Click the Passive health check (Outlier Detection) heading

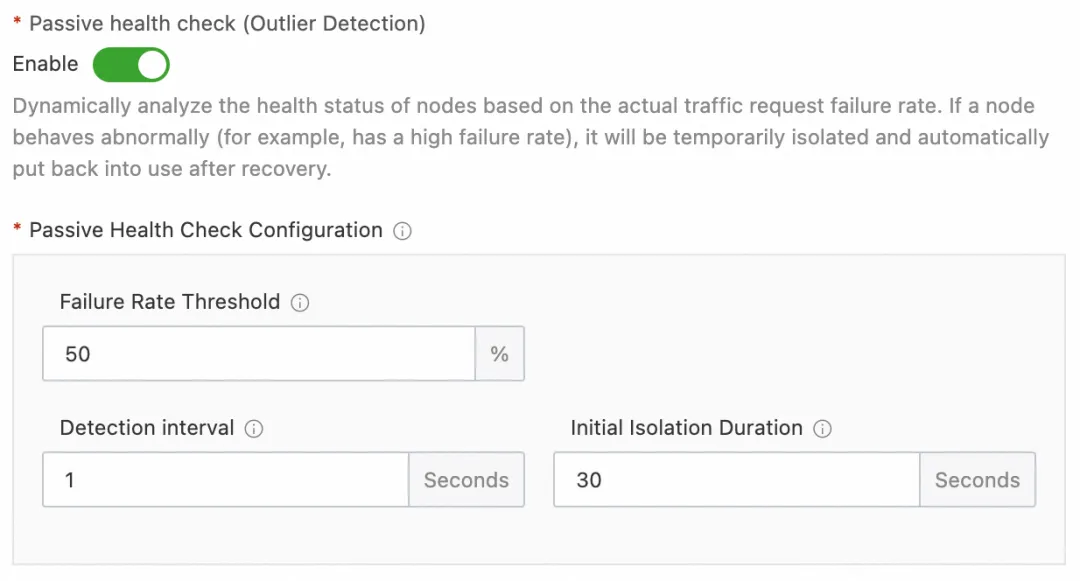(227, 24)
